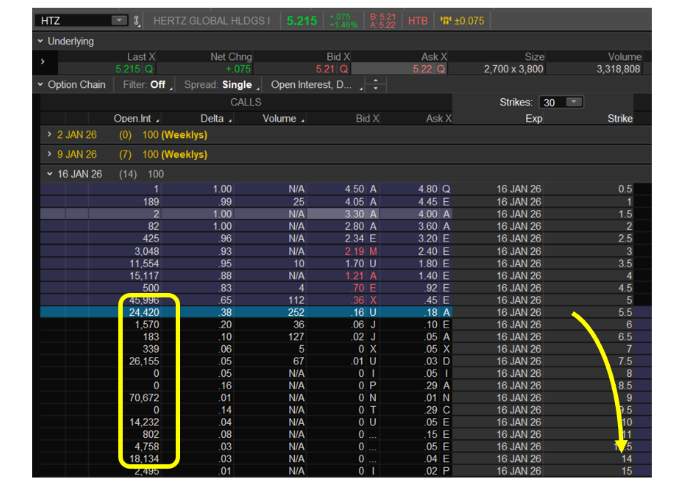Click the Exp column header

pos(534,118)
